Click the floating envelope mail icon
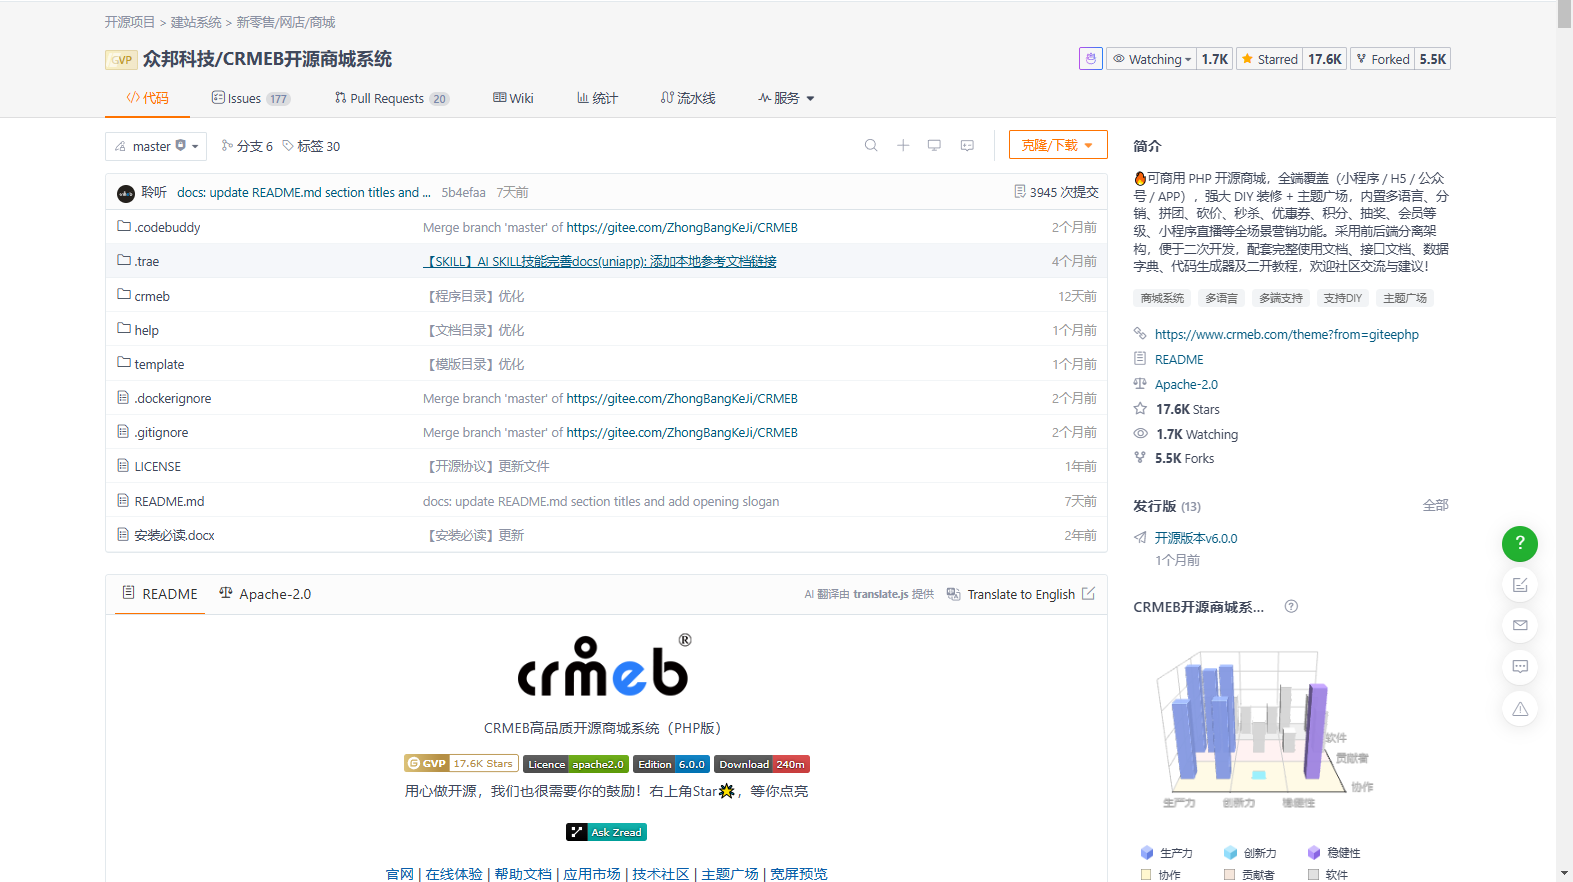The image size is (1573, 882). tap(1520, 626)
